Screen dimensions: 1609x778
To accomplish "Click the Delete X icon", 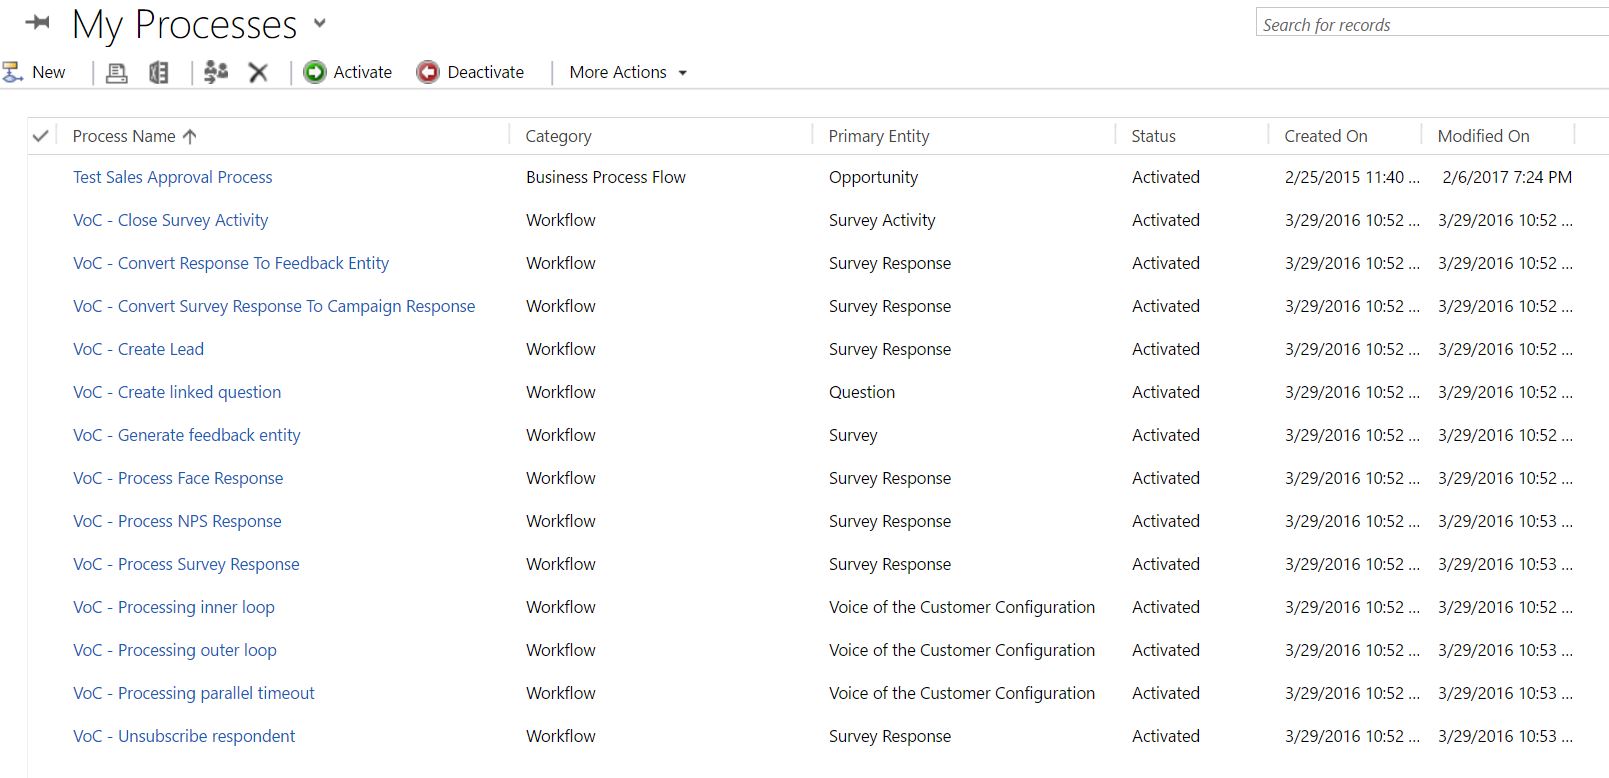I will point(258,72).
